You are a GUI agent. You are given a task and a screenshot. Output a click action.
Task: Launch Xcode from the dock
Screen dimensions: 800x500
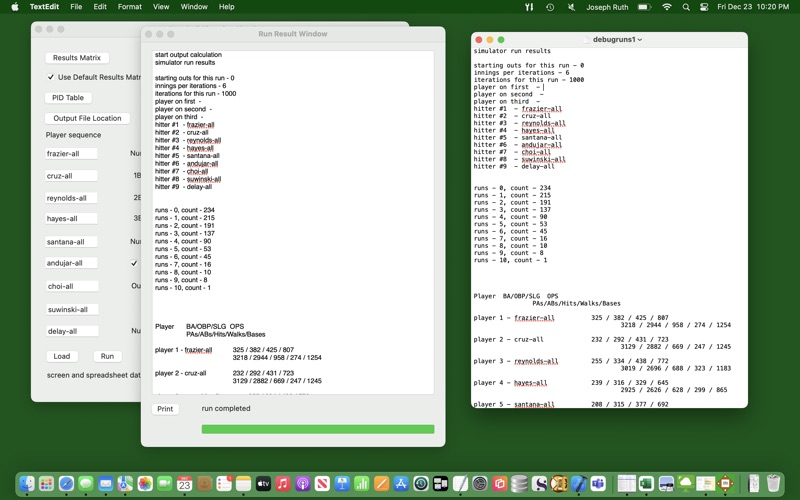tap(579, 483)
